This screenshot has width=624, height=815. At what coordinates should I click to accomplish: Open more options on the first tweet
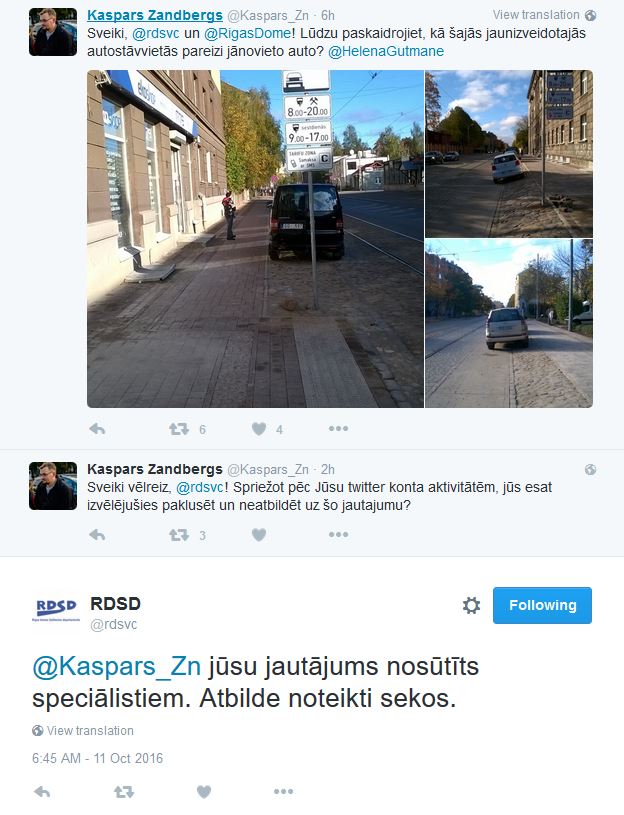(338, 428)
